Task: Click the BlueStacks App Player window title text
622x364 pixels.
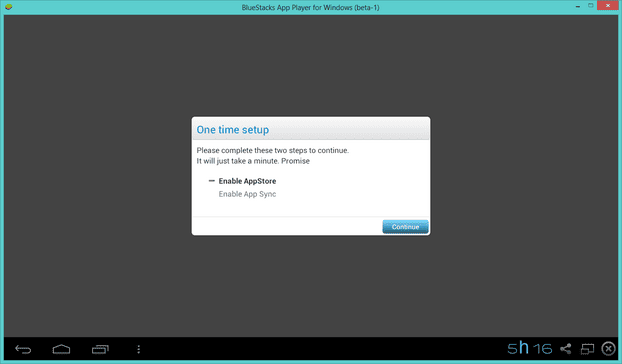Action: 311,8
